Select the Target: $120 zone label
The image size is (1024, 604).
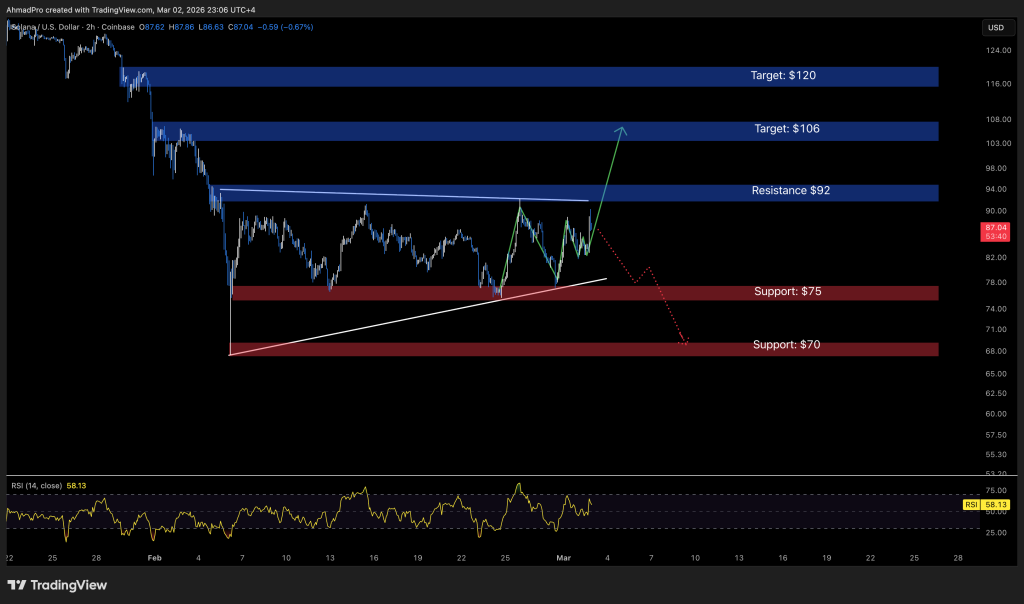click(x=785, y=76)
